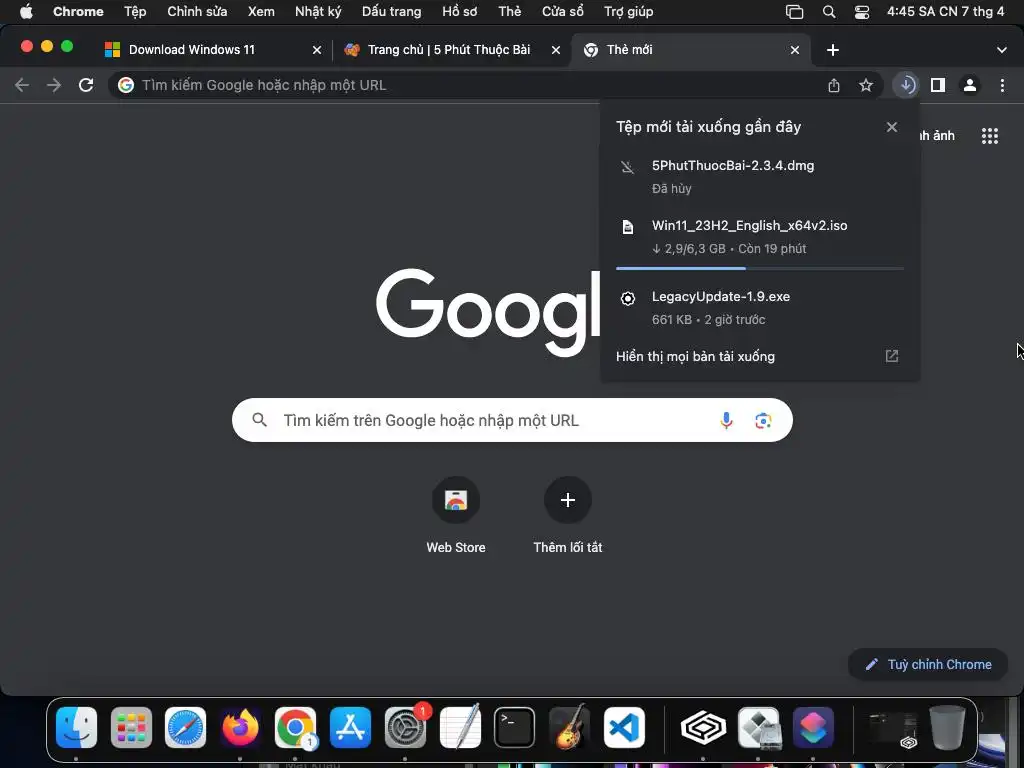
Task: Close the Download Windows 11 tab
Action: click(x=317, y=50)
